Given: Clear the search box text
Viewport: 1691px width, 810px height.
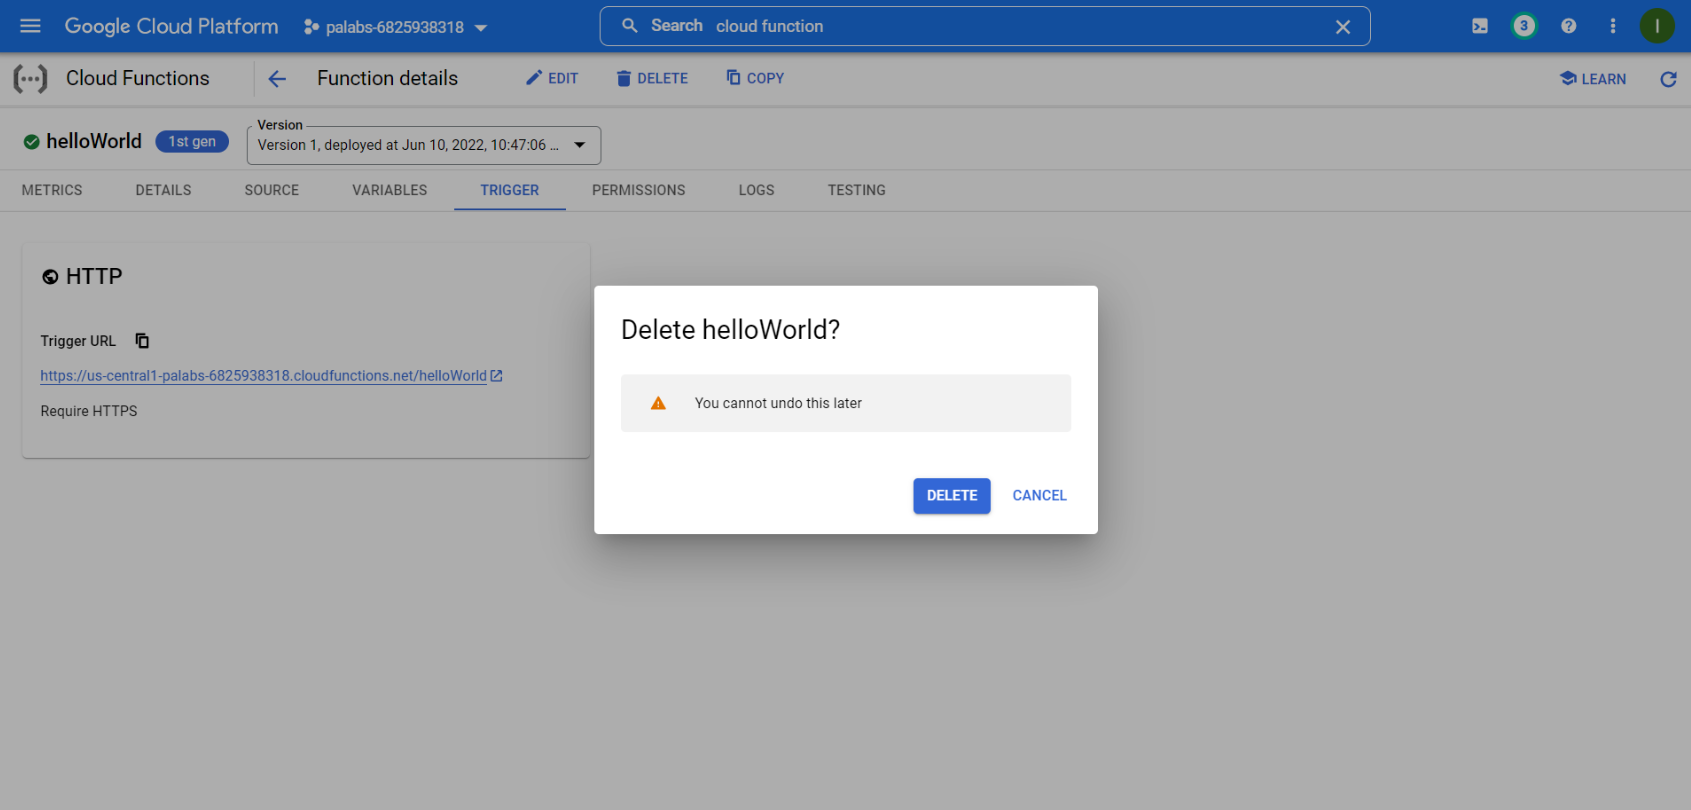Looking at the screenshot, I should (x=1342, y=27).
